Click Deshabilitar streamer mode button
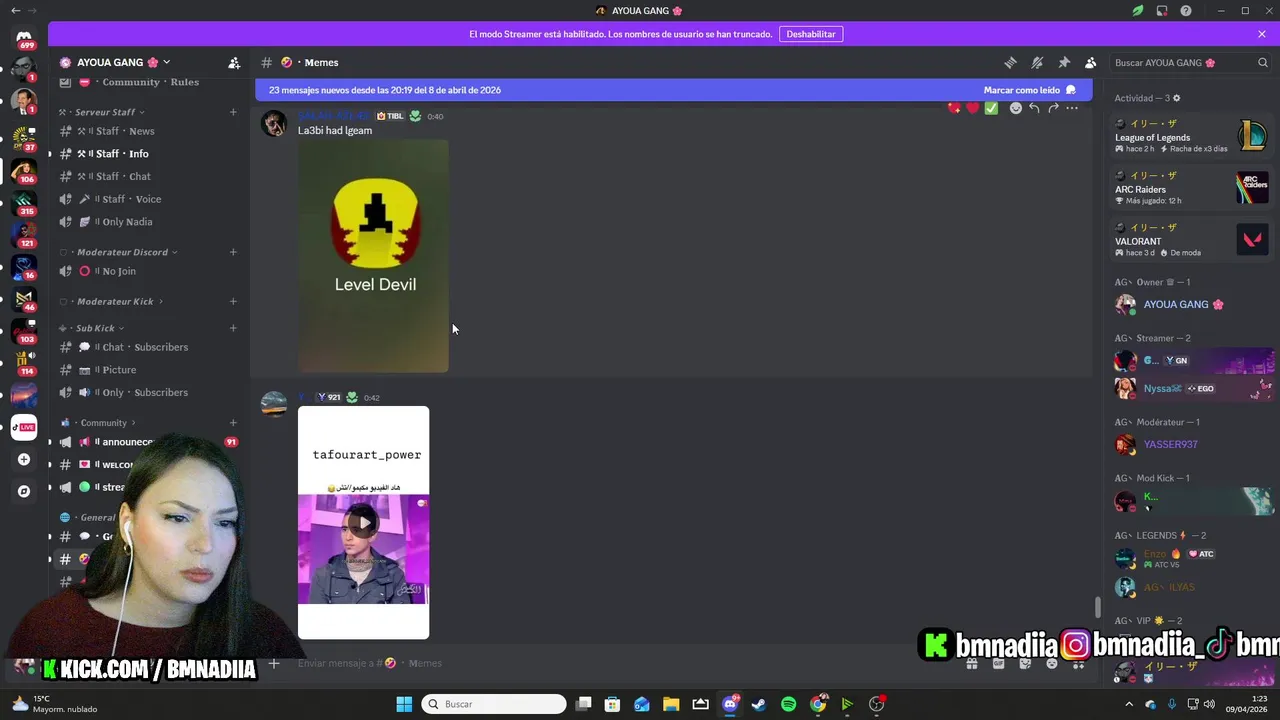Image resolution: width=1280 pixels, height=720 pixels. point(811,34)
